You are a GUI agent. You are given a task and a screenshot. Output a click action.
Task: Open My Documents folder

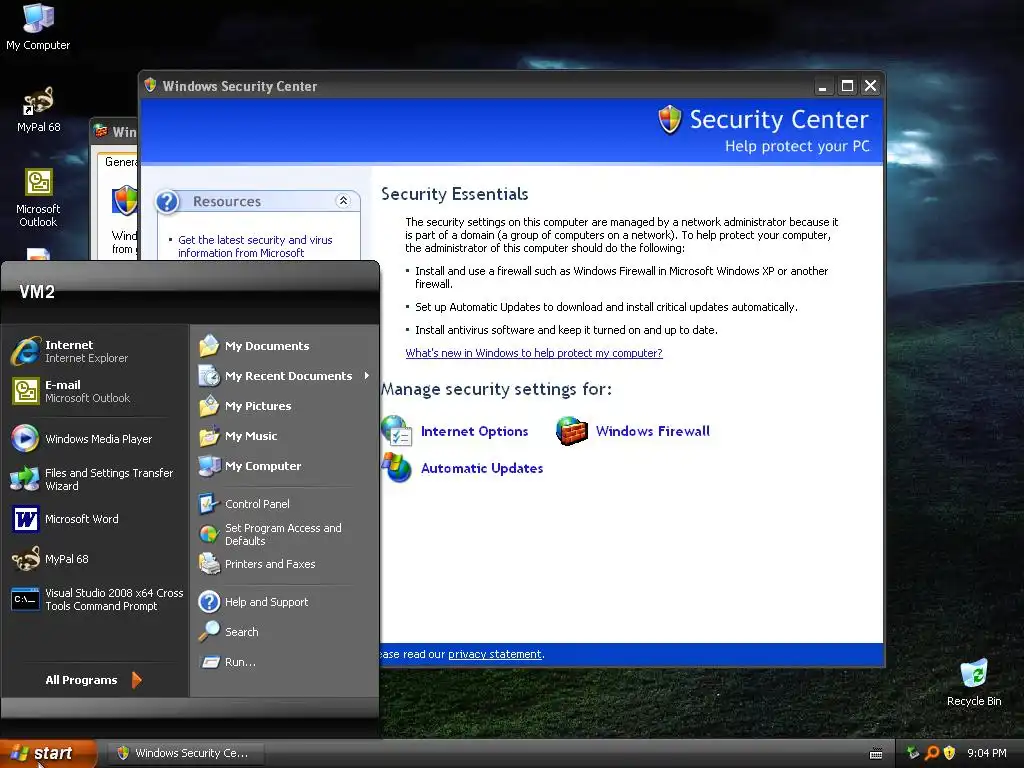(285, 345)
